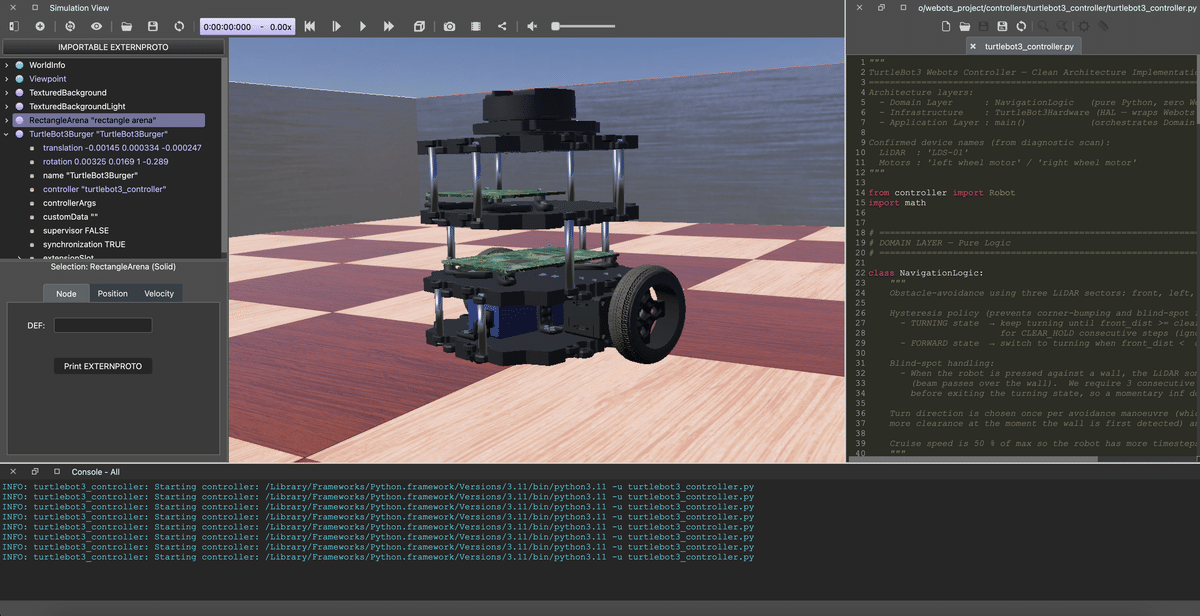The height and width of the screenshot is (616, 1200).
Task: Select TexturedBackgroundLight tree node
Action: [77, 106]
